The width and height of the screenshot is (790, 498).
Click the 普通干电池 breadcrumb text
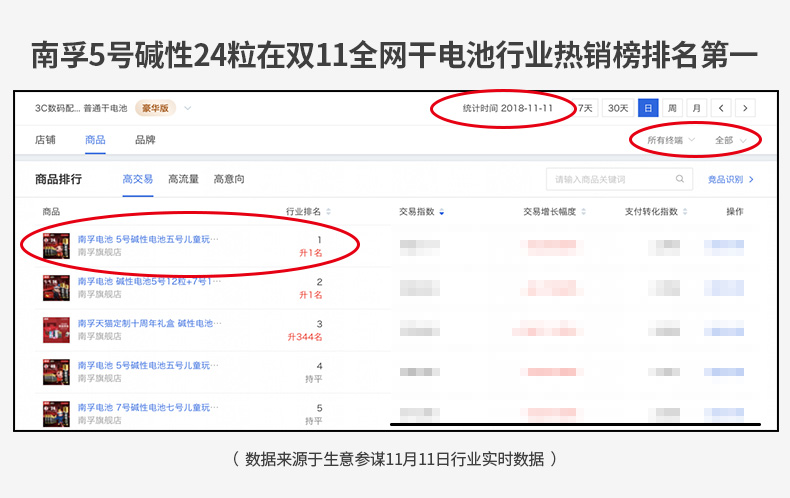tap(105, 108)
